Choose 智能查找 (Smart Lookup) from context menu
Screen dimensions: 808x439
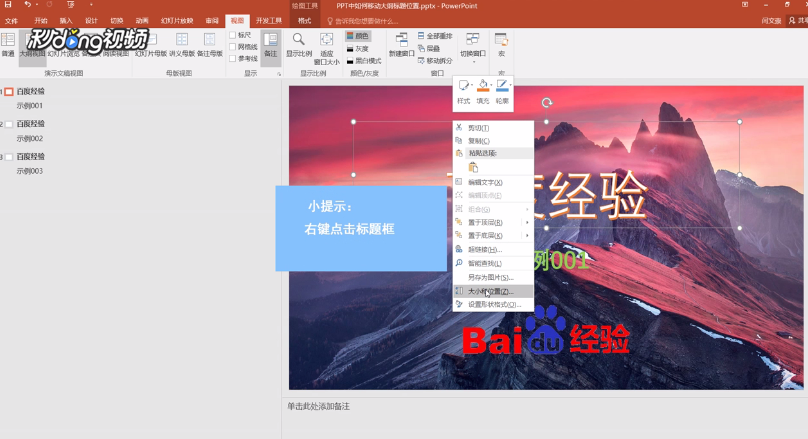coord(493,263)
